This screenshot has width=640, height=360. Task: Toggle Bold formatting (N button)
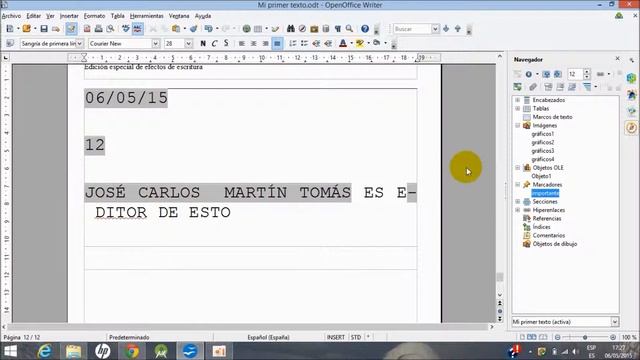[x=203, y=43]
